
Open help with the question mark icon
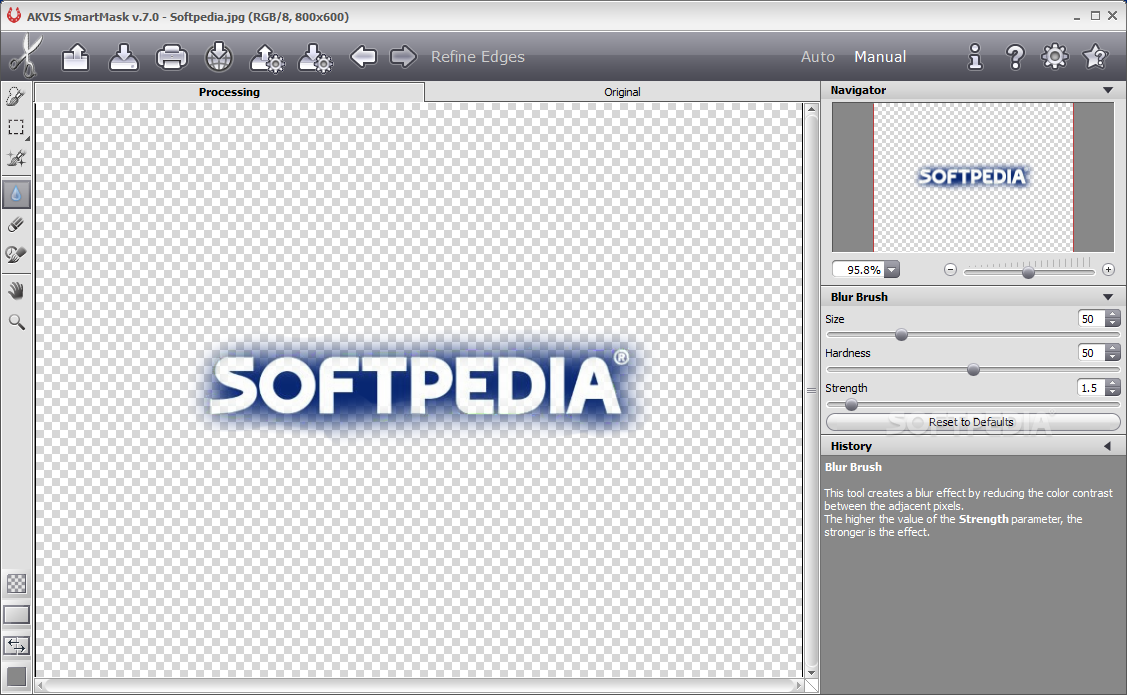1015,56
